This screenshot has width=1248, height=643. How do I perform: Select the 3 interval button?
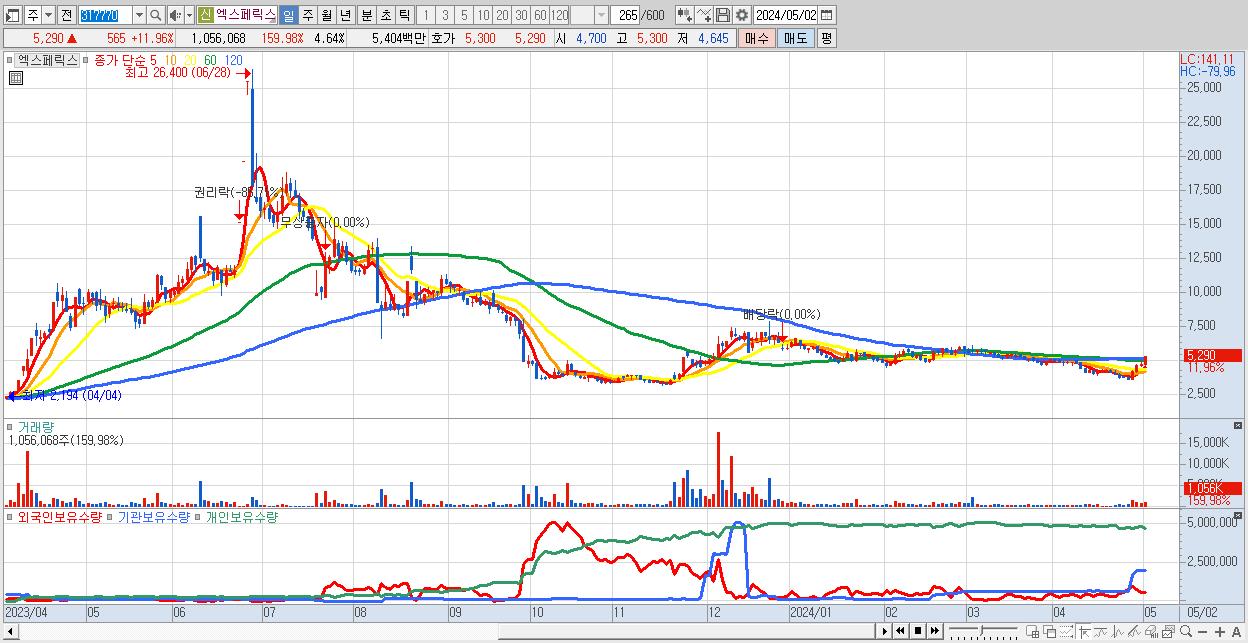click(445, 15)
